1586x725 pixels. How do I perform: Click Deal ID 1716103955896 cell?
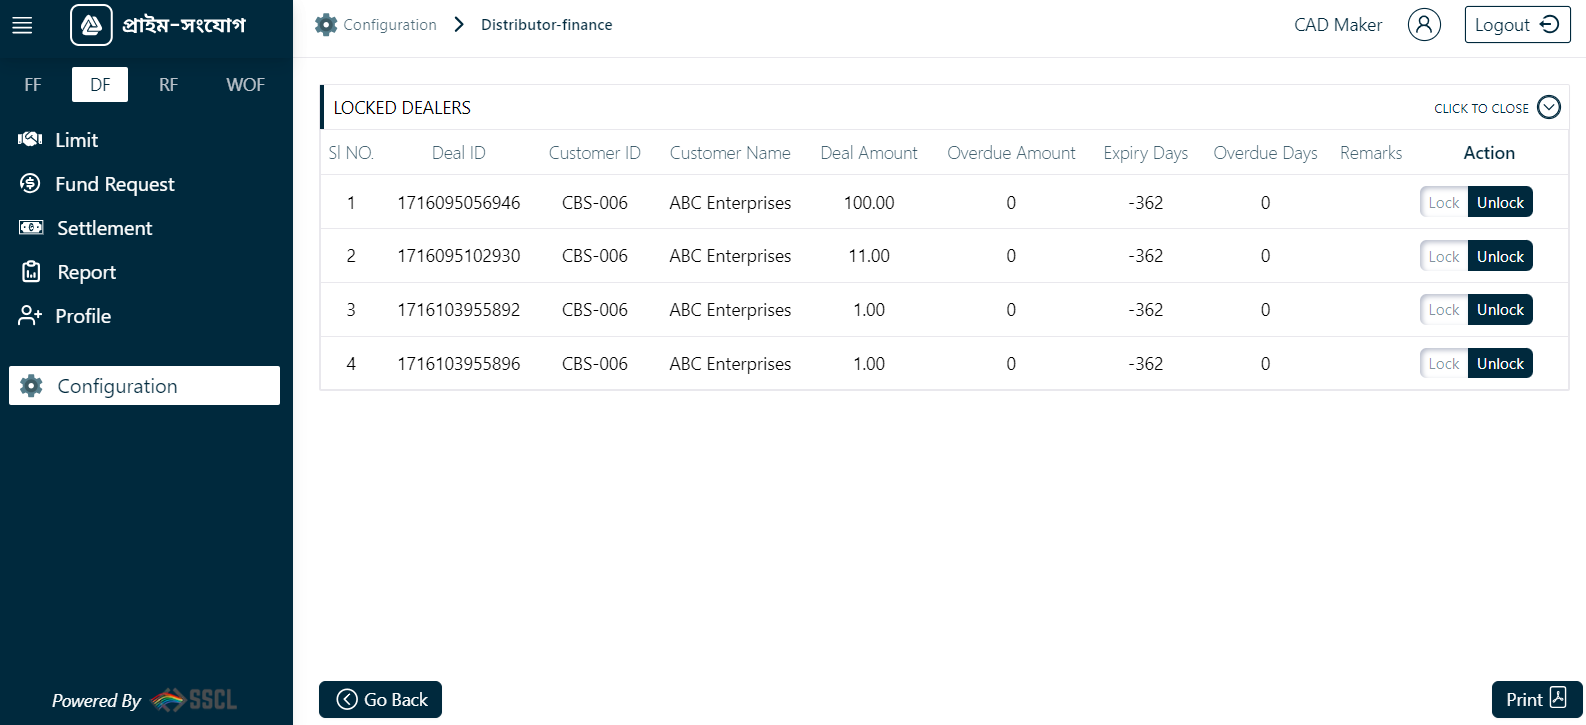click(x=459, y=364)
